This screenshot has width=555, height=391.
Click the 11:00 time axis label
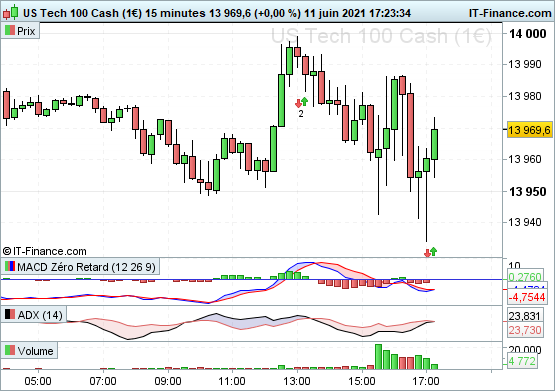[232, 381]
